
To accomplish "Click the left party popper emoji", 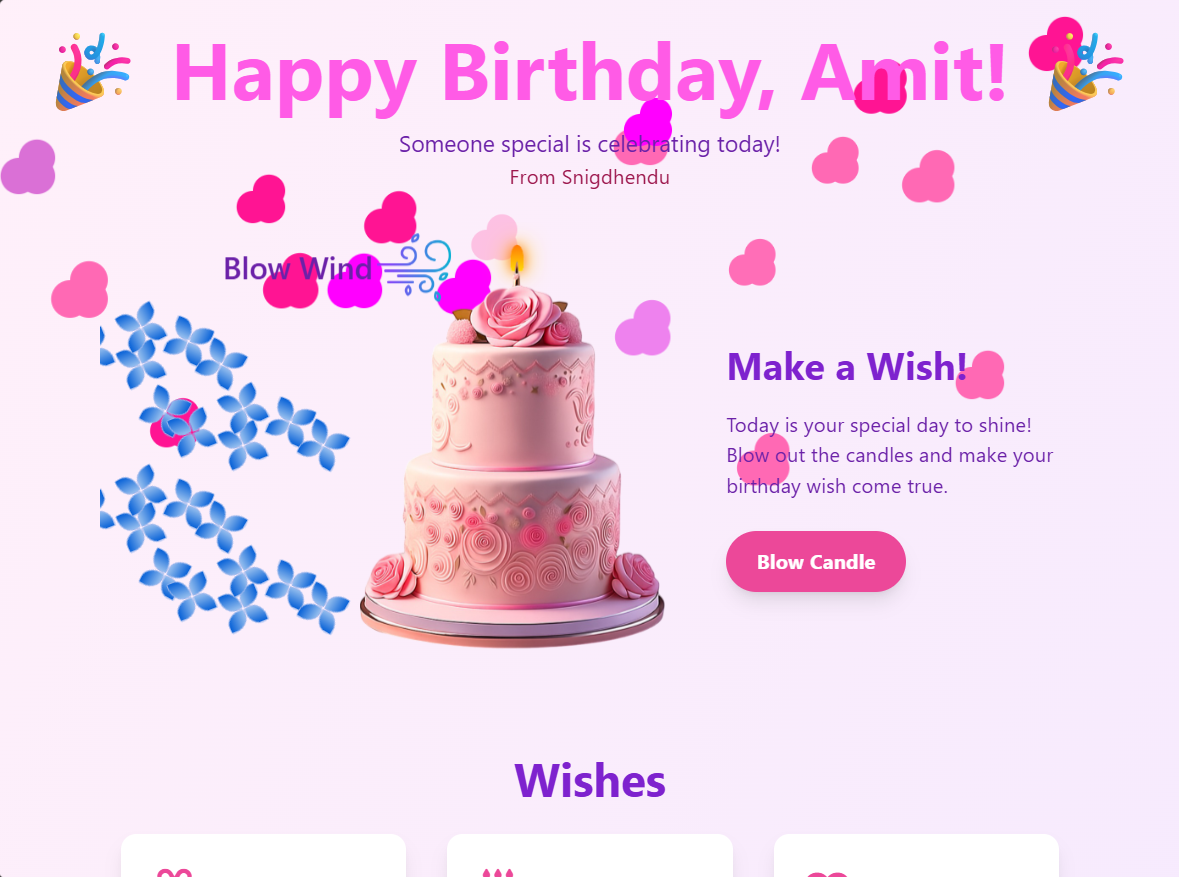I will (92, 71).
